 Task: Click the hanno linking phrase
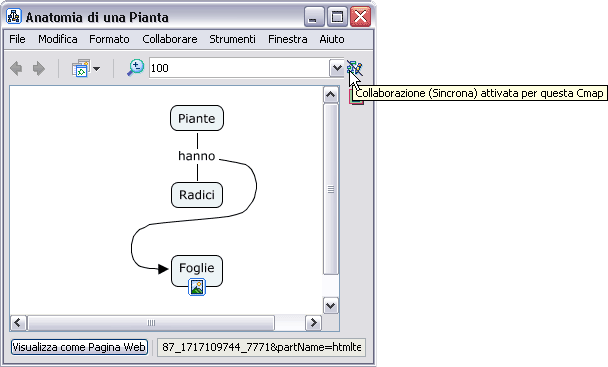tap(197, 156)
